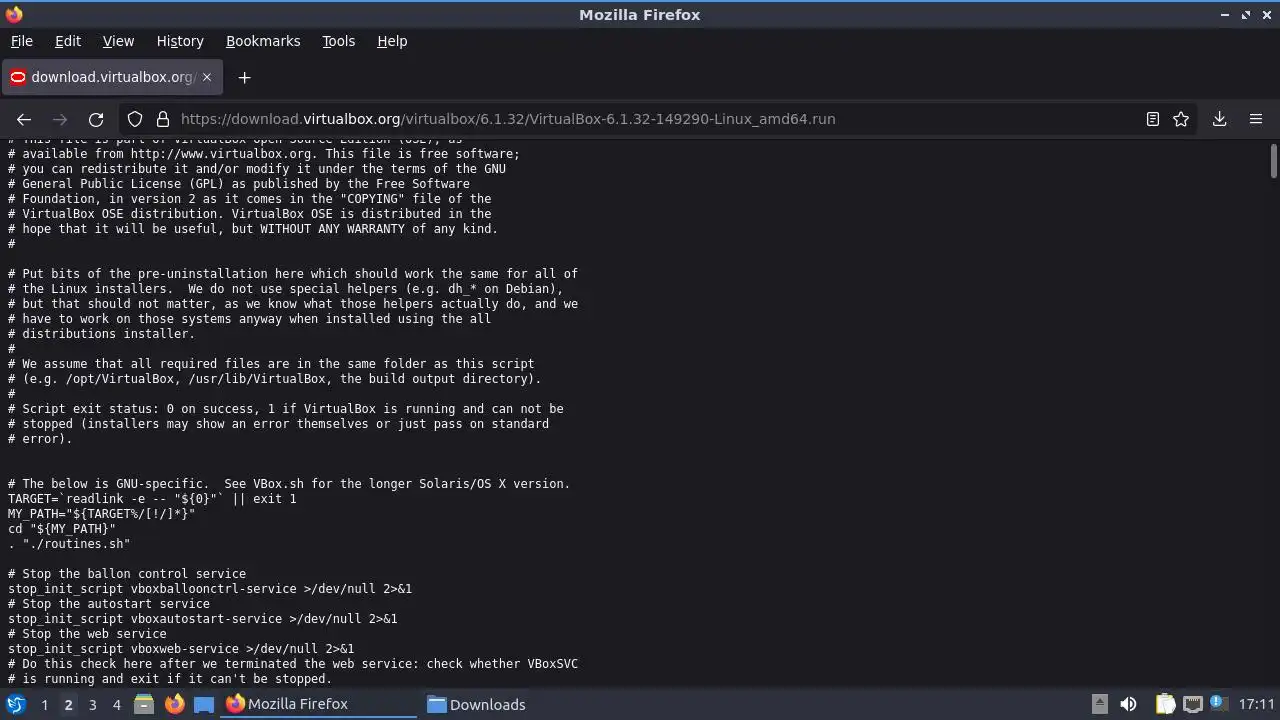The image size is (1280, 720).
Task: Open the Bookmarks menu
Action: point(263,41)
